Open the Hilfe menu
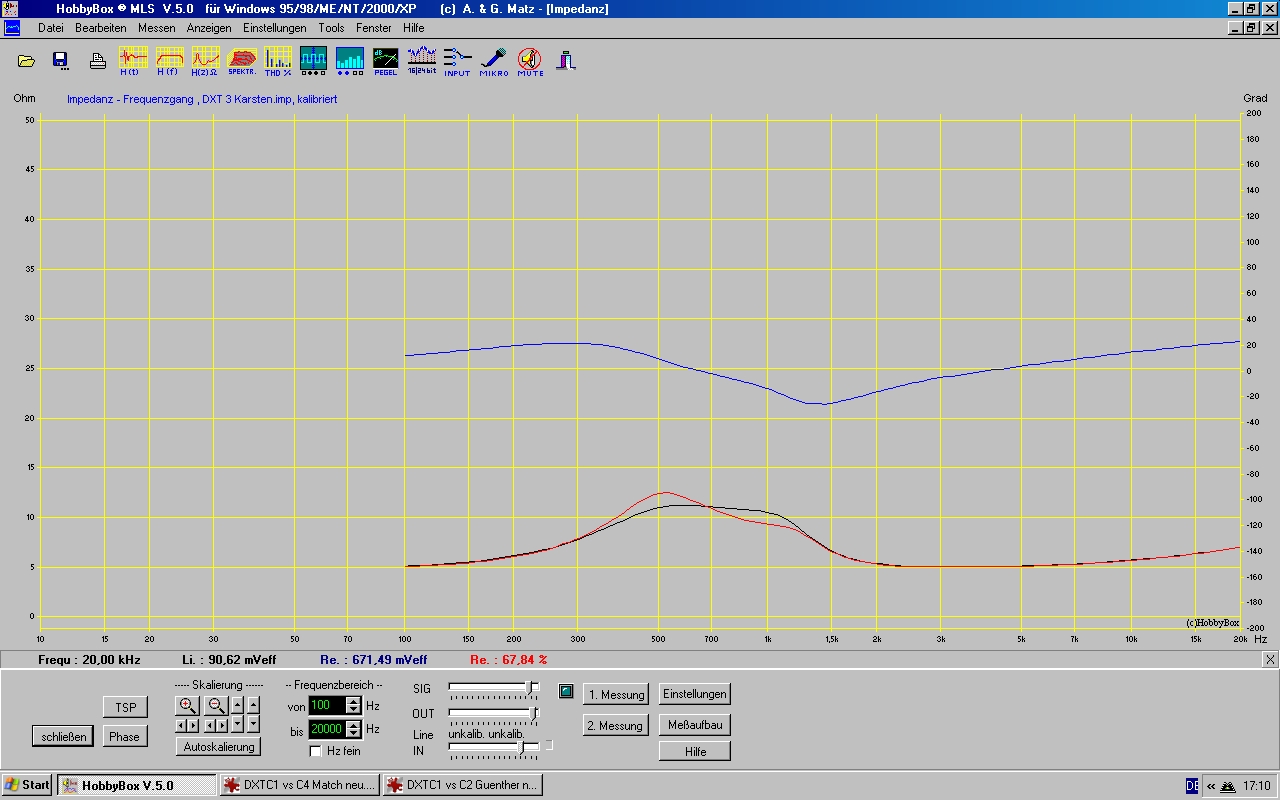1280x800 pixels. pyautogui.click(x=414, y=28)
